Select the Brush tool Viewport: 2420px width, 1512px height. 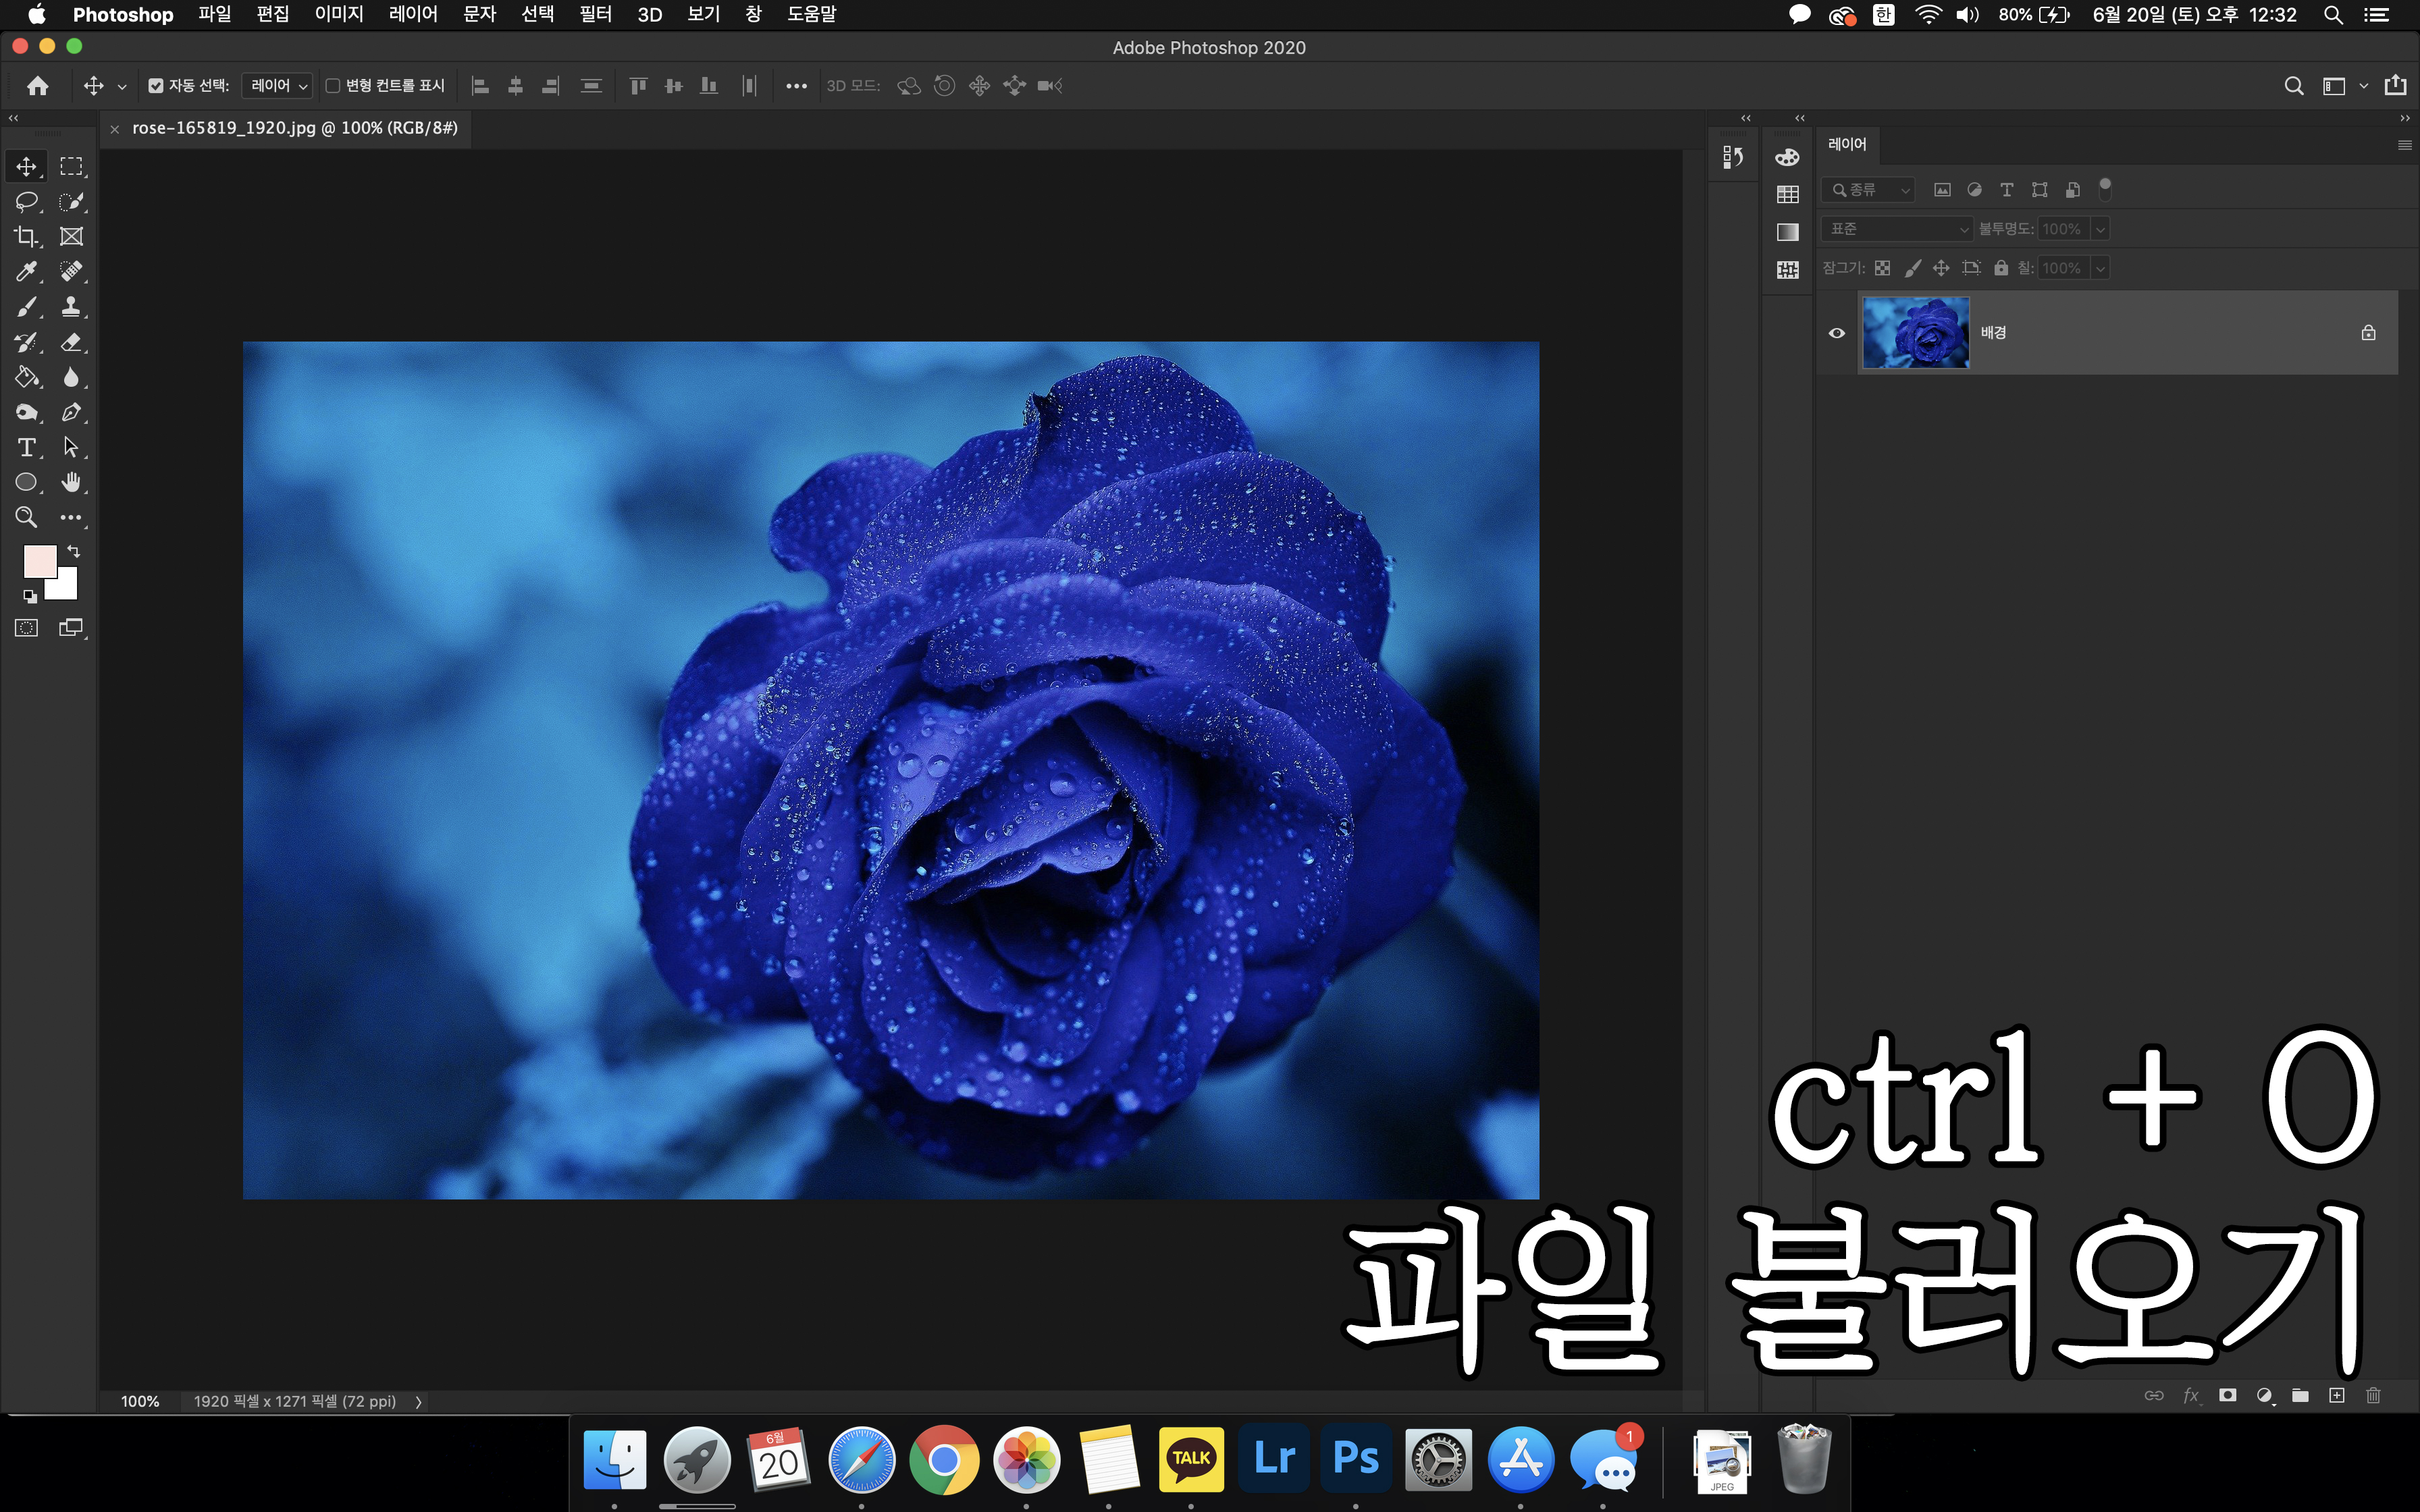point(26,307)
